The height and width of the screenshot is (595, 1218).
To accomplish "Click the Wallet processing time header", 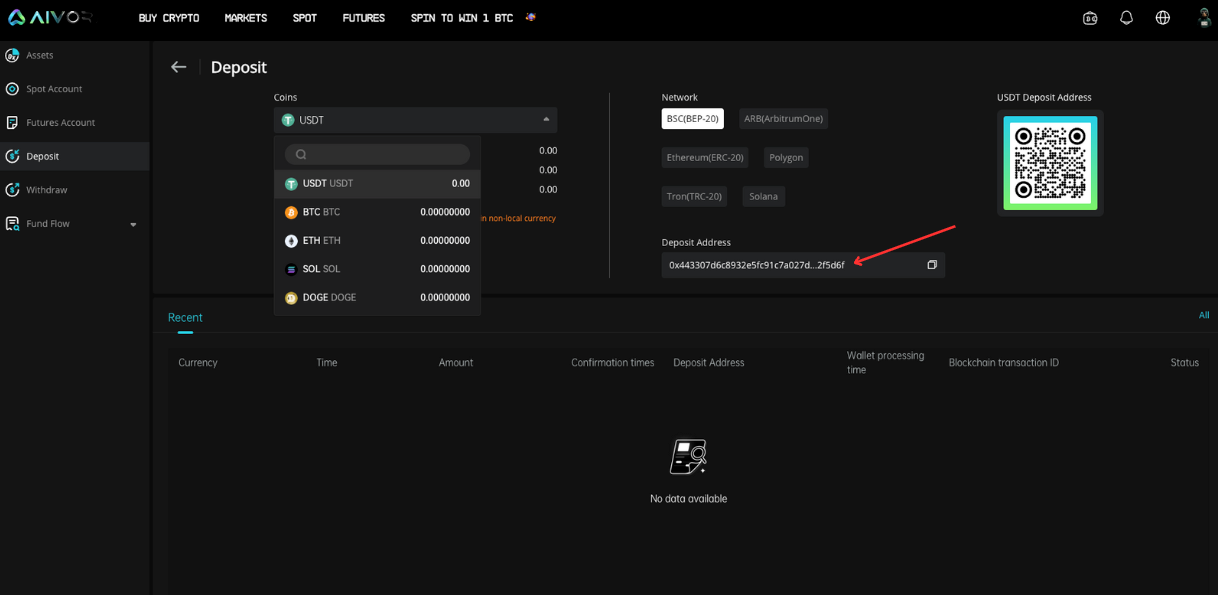I will (885, 363).
